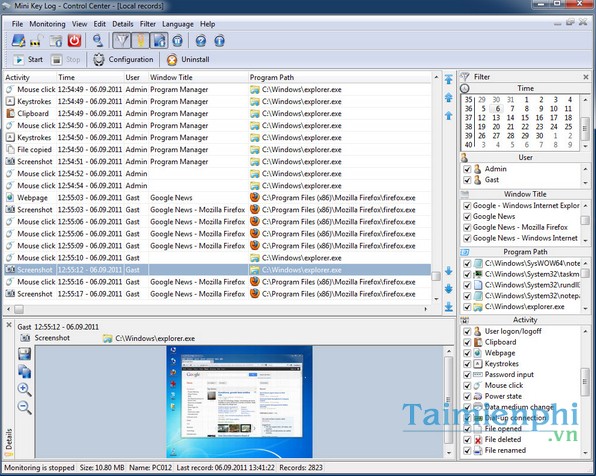Collapse the Activity filter section header
Viewport: 596px width, 476px height.
[x=525, y=320]
